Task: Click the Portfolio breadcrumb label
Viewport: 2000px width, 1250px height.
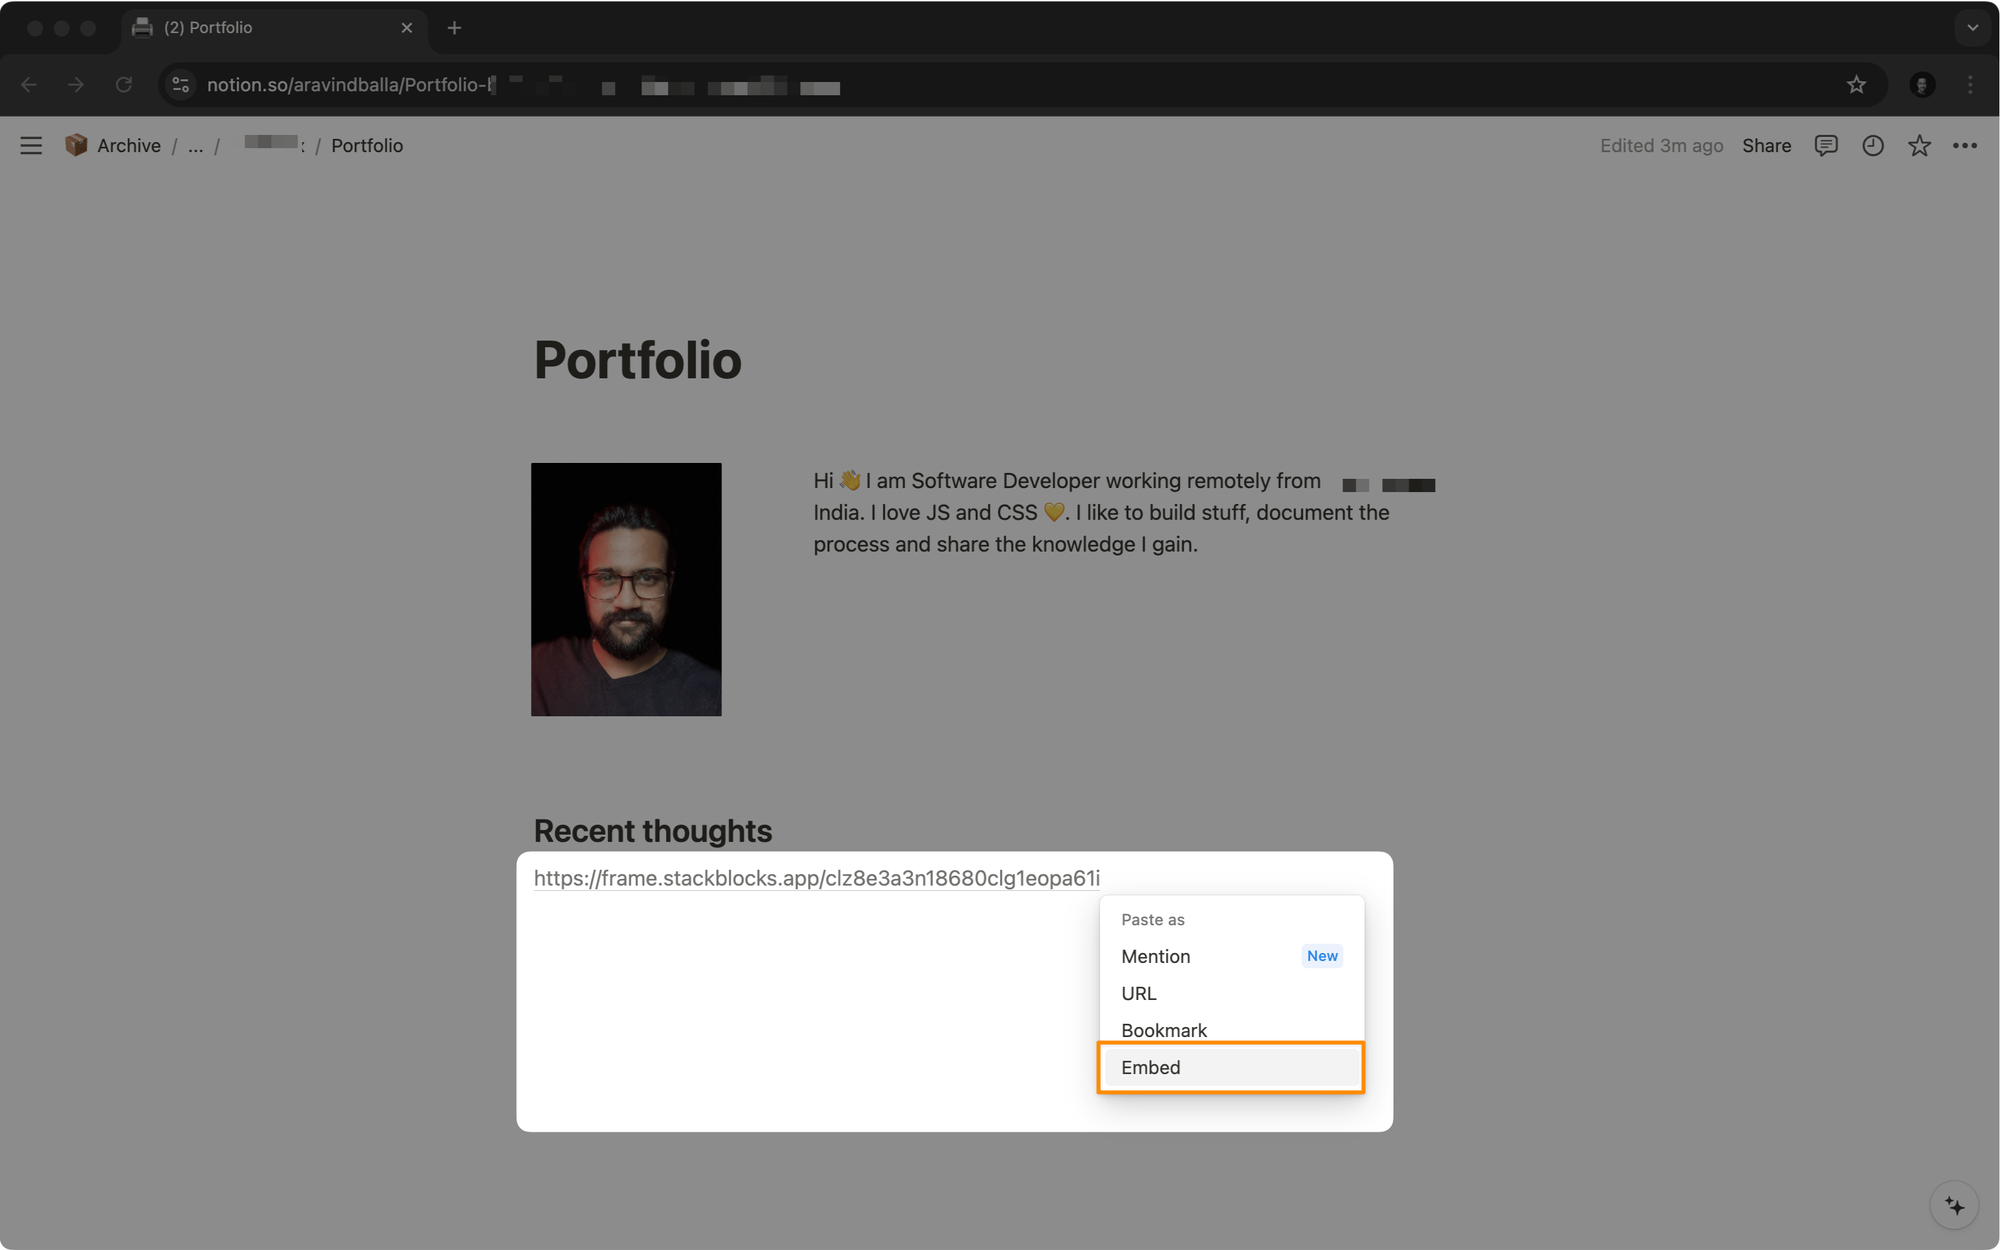Action: (366, 144)
